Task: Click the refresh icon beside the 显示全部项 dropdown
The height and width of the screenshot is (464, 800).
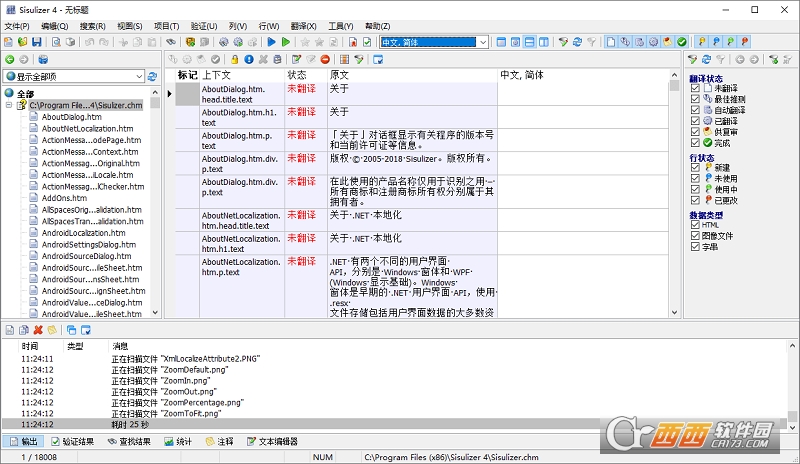Action: (x=152, y=77)
